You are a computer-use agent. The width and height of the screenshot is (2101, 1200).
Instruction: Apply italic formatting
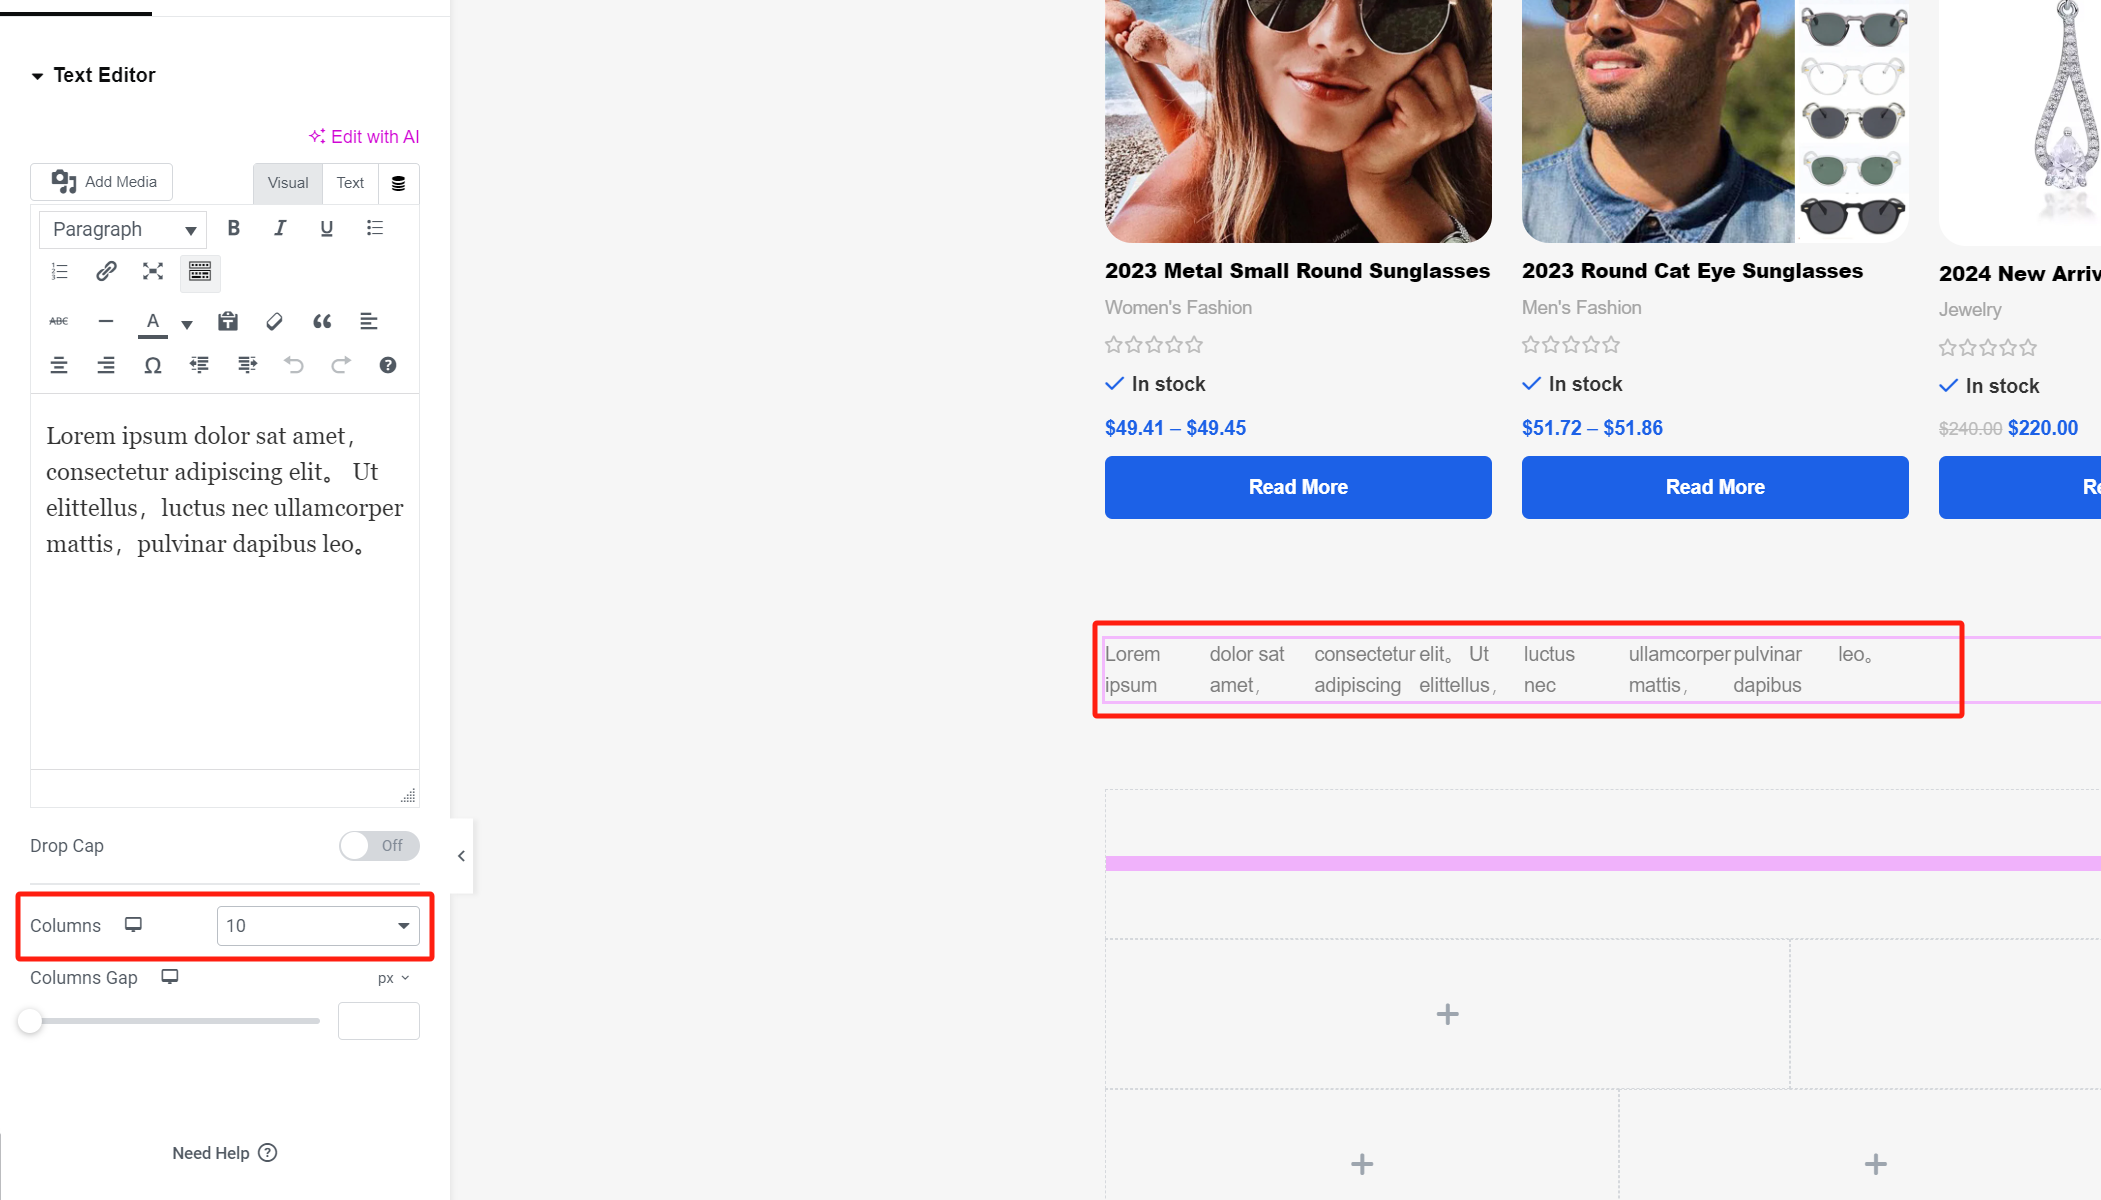(280, 228)
